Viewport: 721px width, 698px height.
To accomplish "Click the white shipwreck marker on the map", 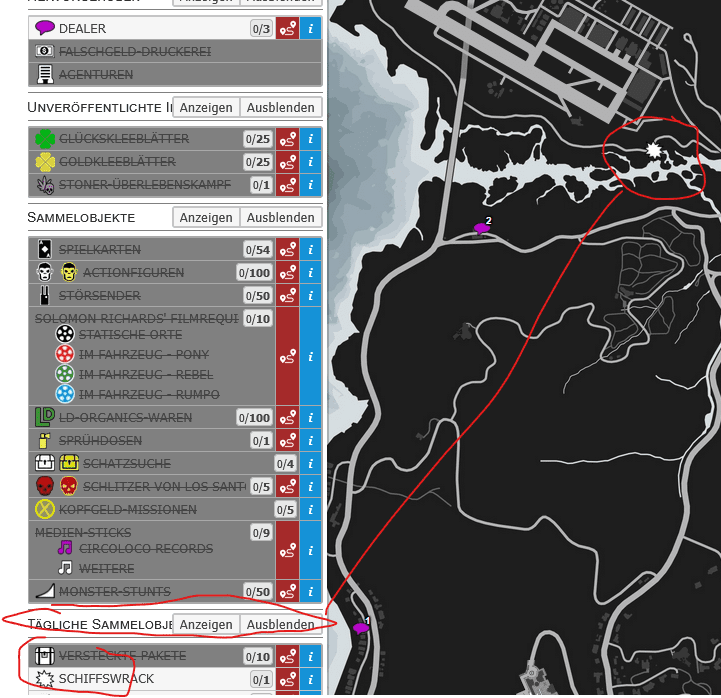I will (653, 150).
